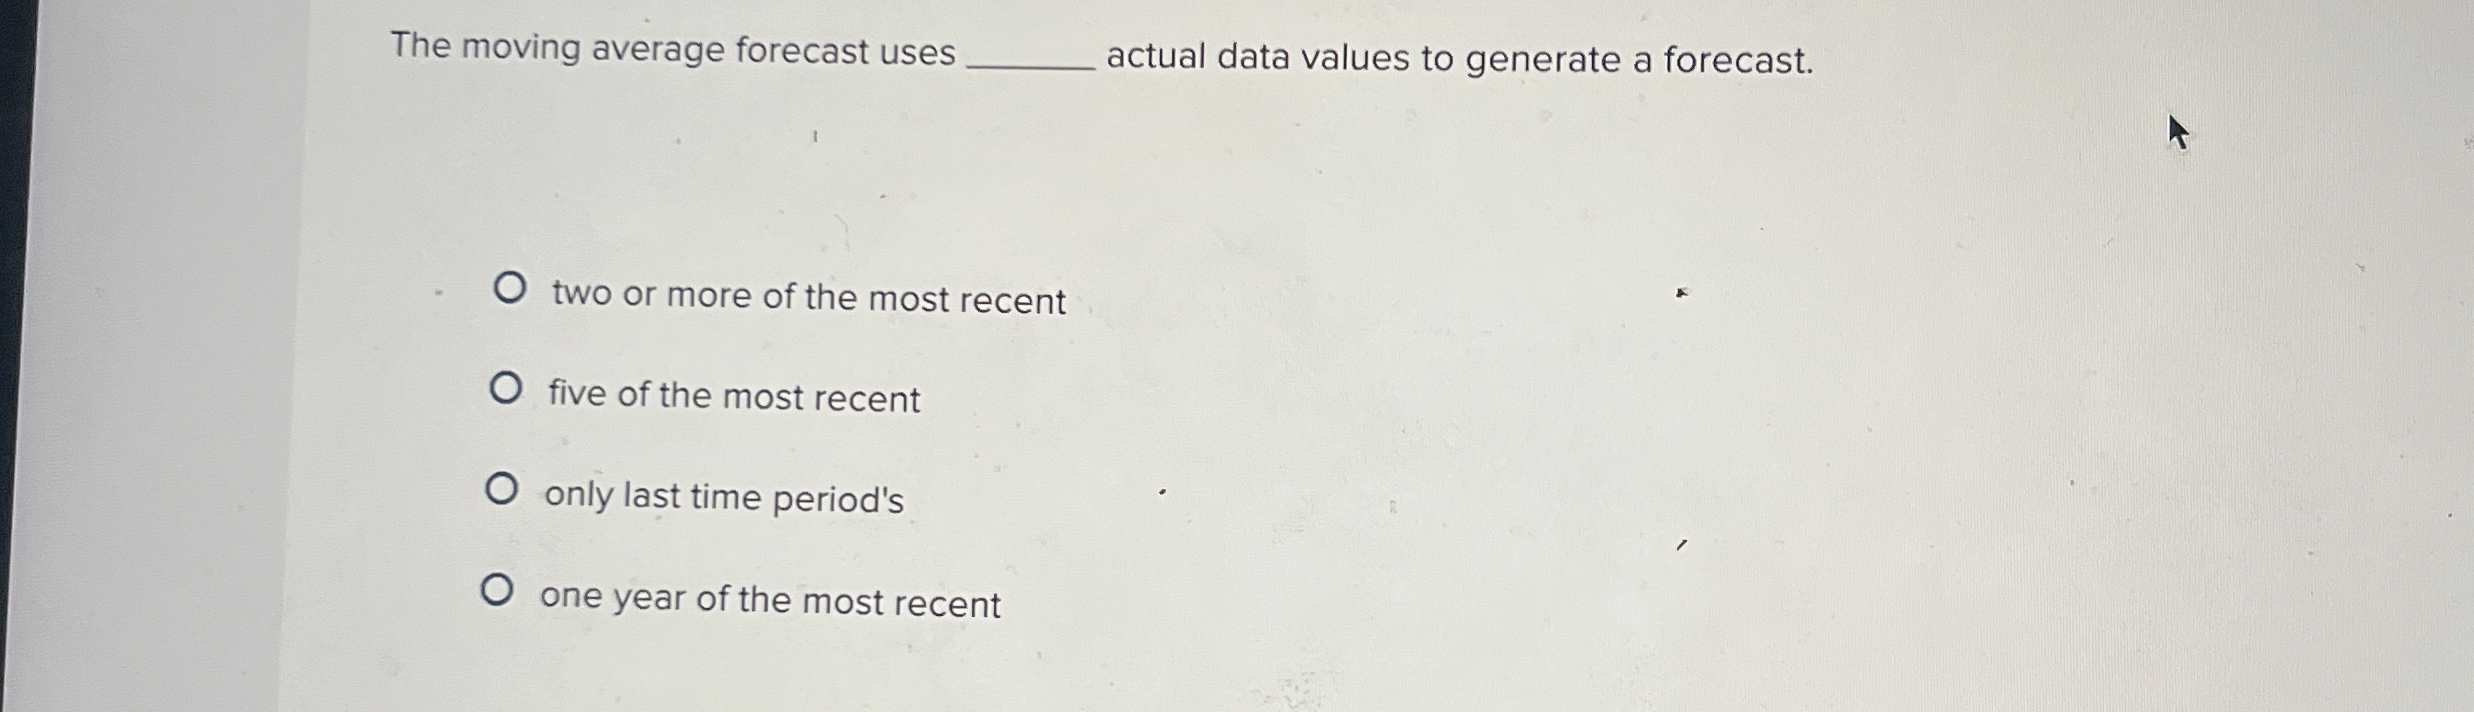Click the radio circle beside "one year of the most recent"
This screenshot has width=2474, height=712.
point(499,590)
